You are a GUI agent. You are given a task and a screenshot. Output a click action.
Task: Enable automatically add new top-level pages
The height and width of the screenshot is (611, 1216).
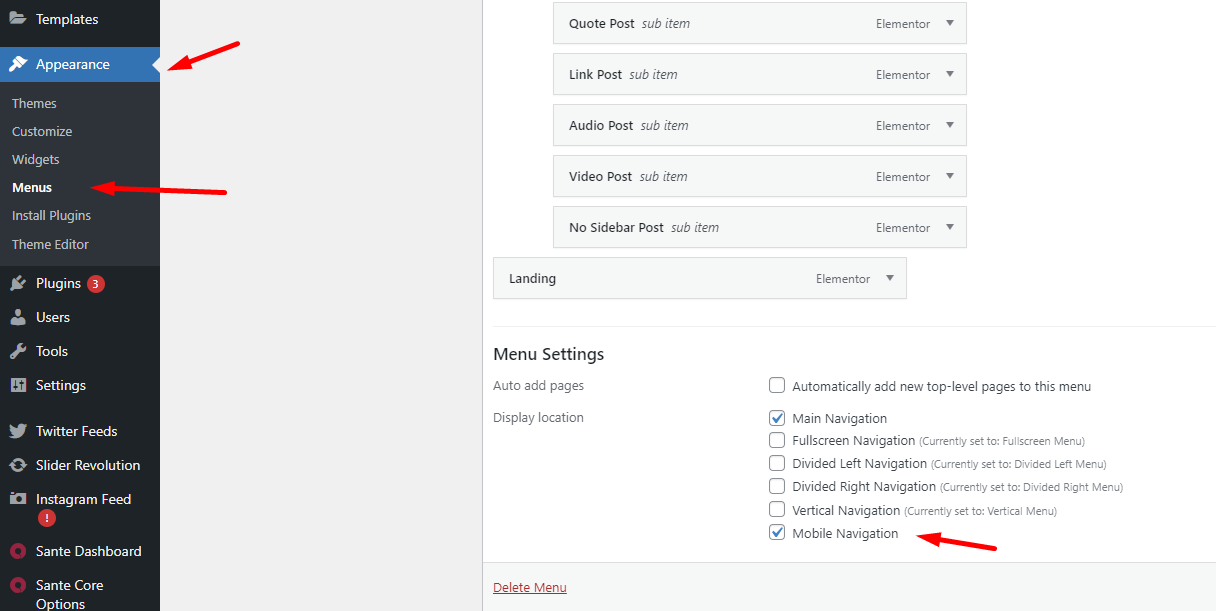777,386
